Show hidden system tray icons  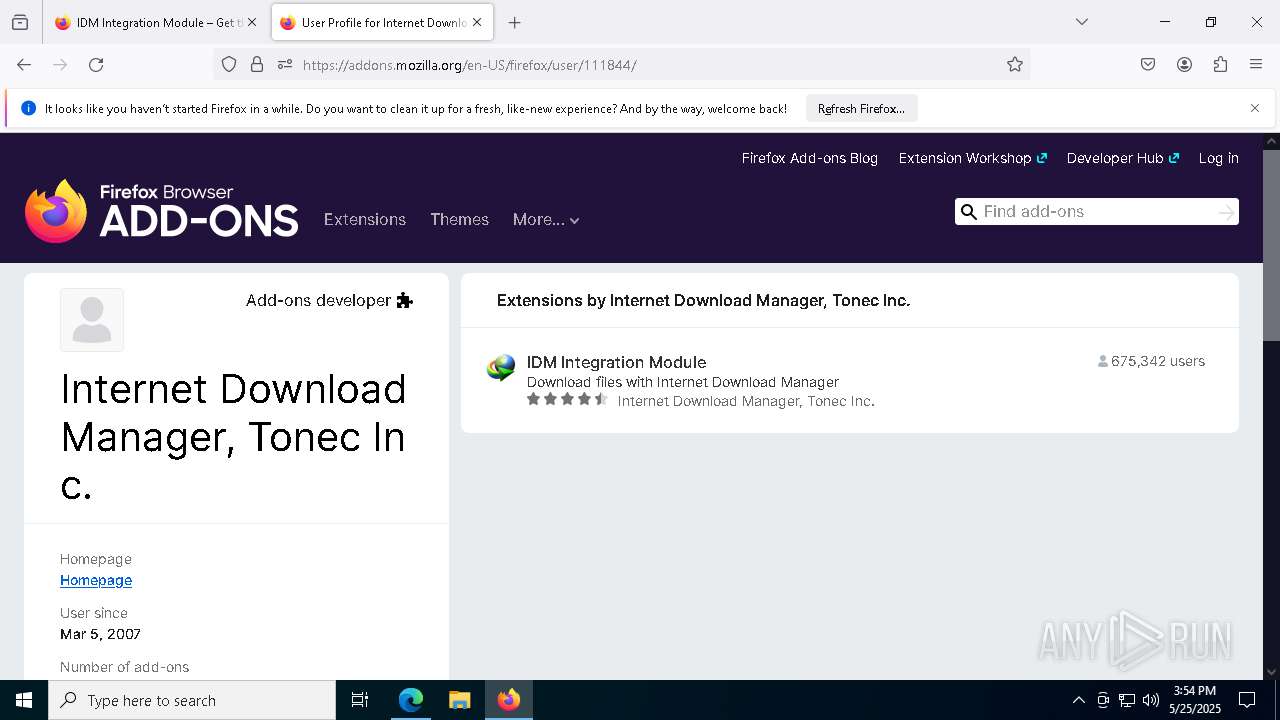tap(1078, 700)
